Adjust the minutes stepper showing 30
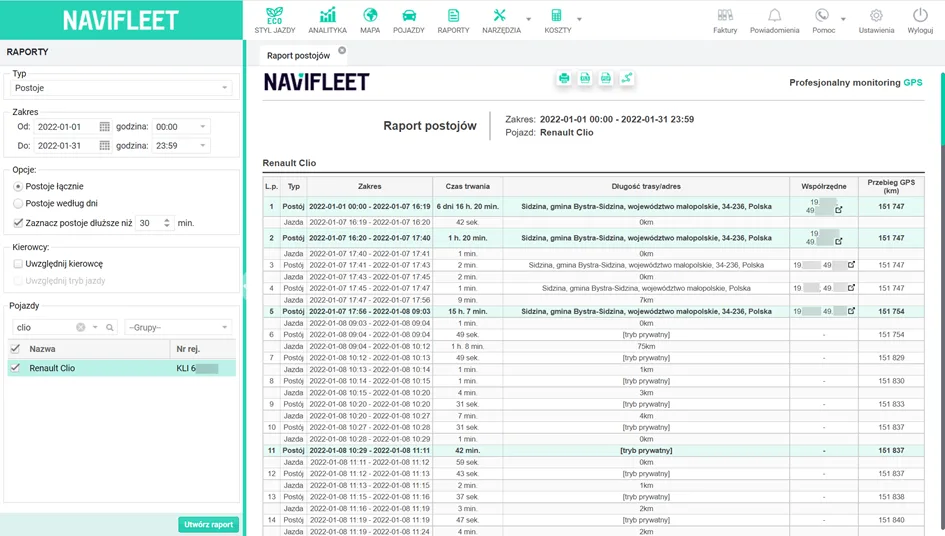This screenshot has height=536, width=945. 167,223
